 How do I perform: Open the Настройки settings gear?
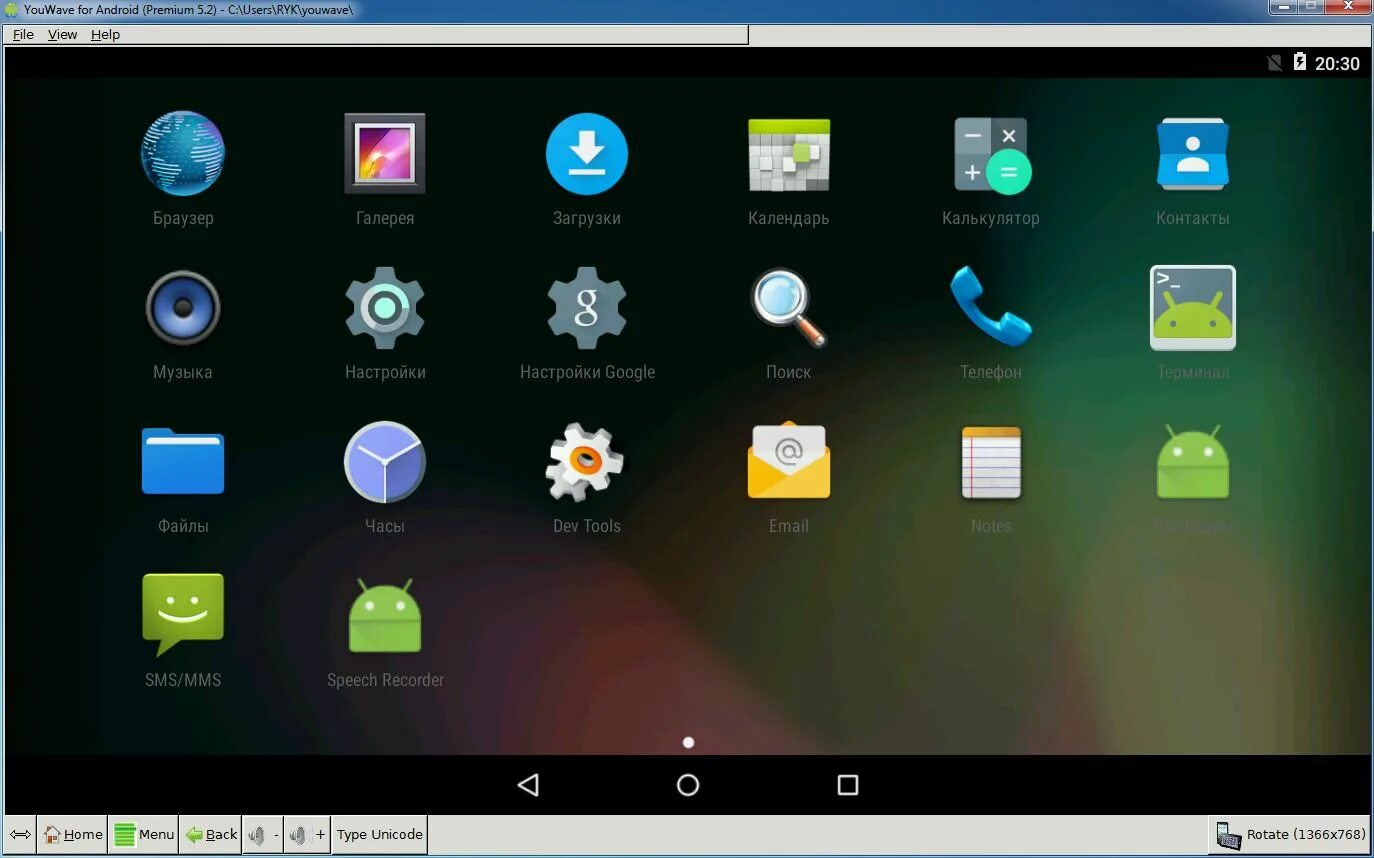coord(385,307)
